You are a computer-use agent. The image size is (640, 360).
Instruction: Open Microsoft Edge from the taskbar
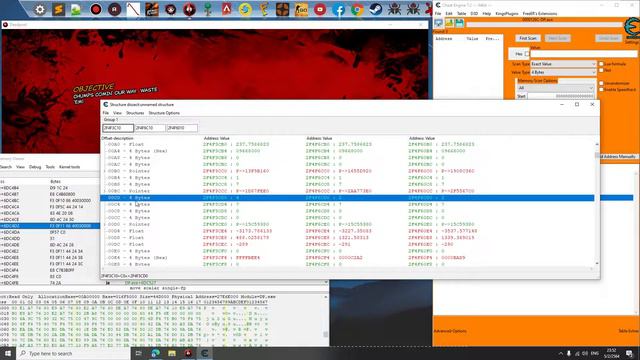point(156,353)
